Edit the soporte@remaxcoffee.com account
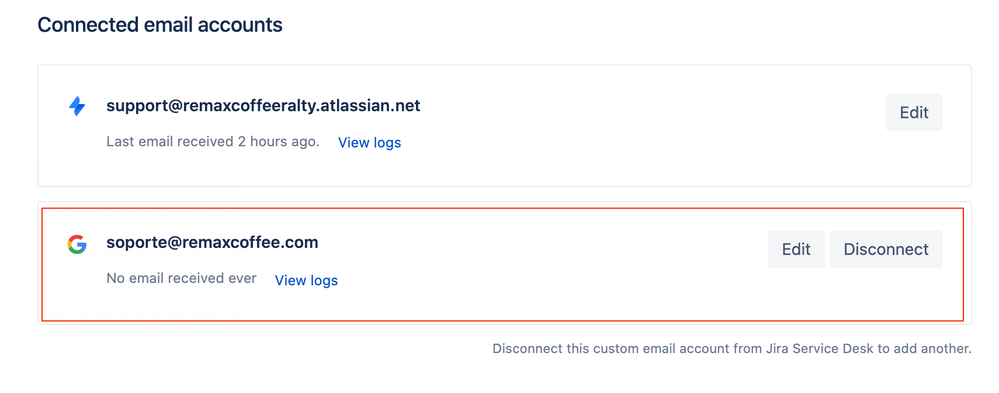Viewport: 999px width, 393px height. coord(796,249)
